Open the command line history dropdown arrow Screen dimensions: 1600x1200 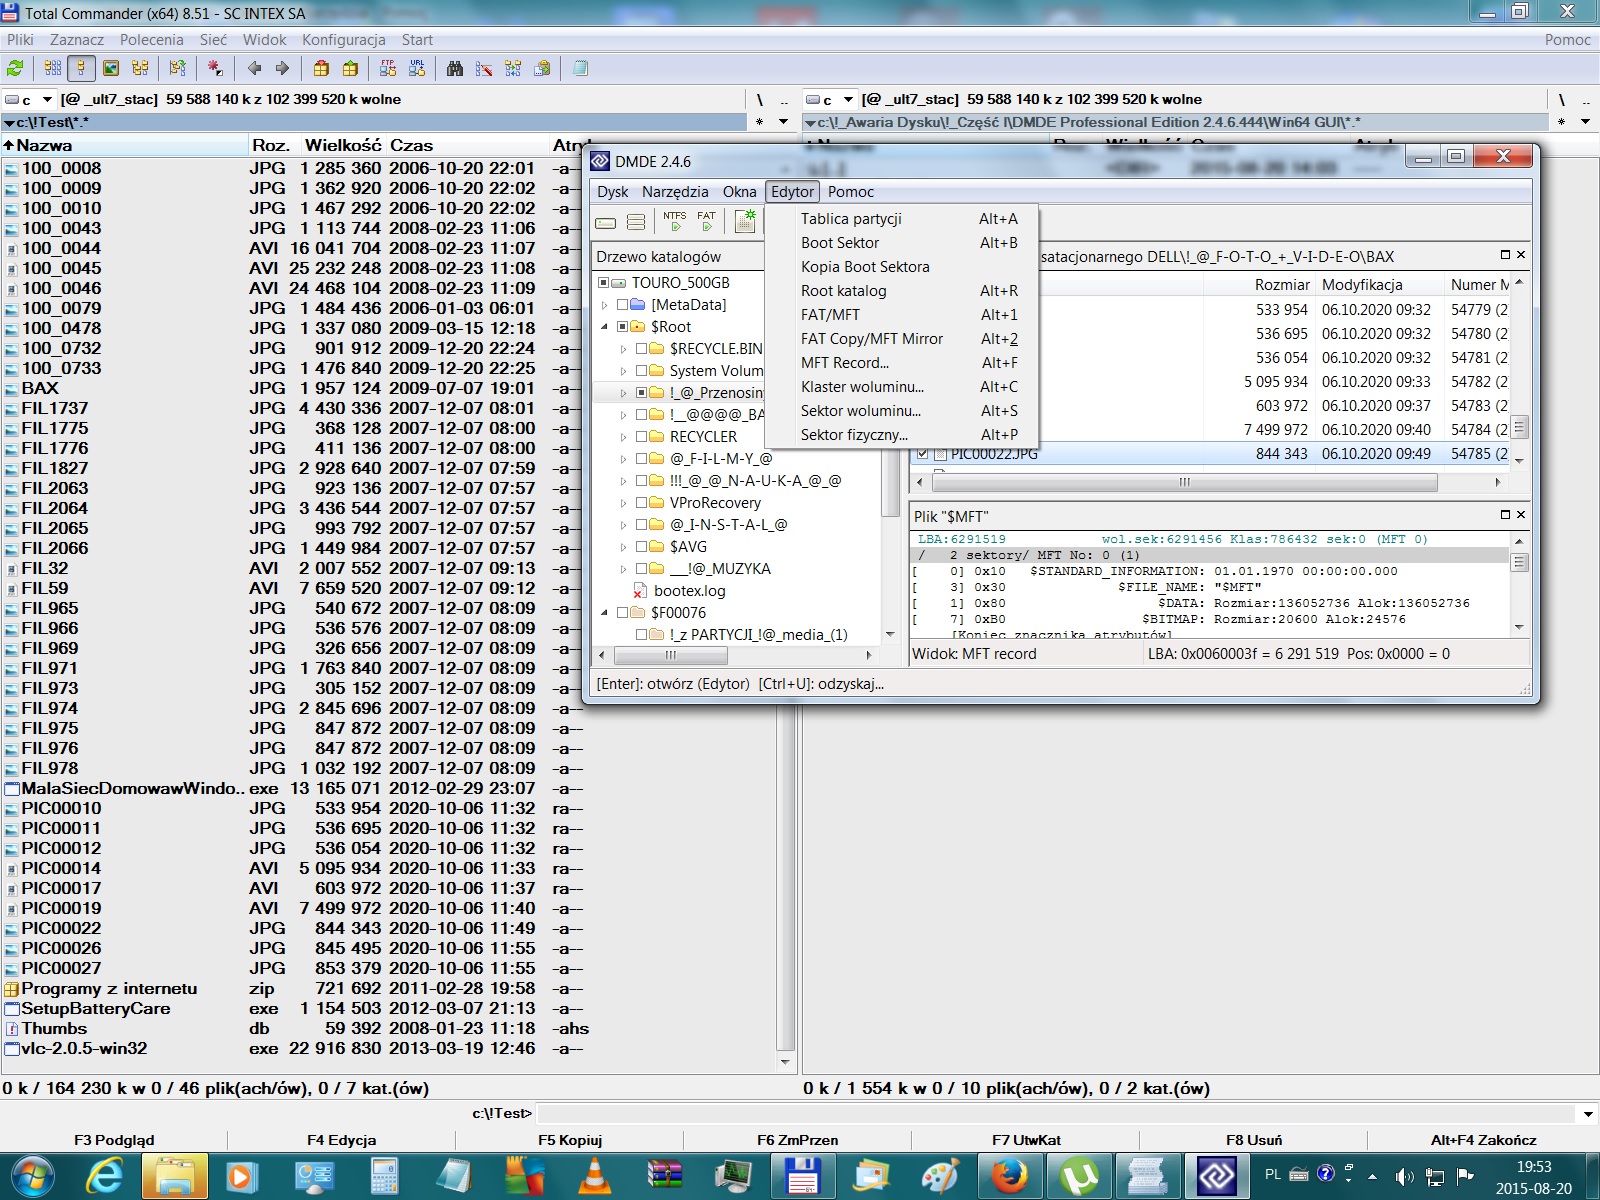[x=1587, y=1114]
